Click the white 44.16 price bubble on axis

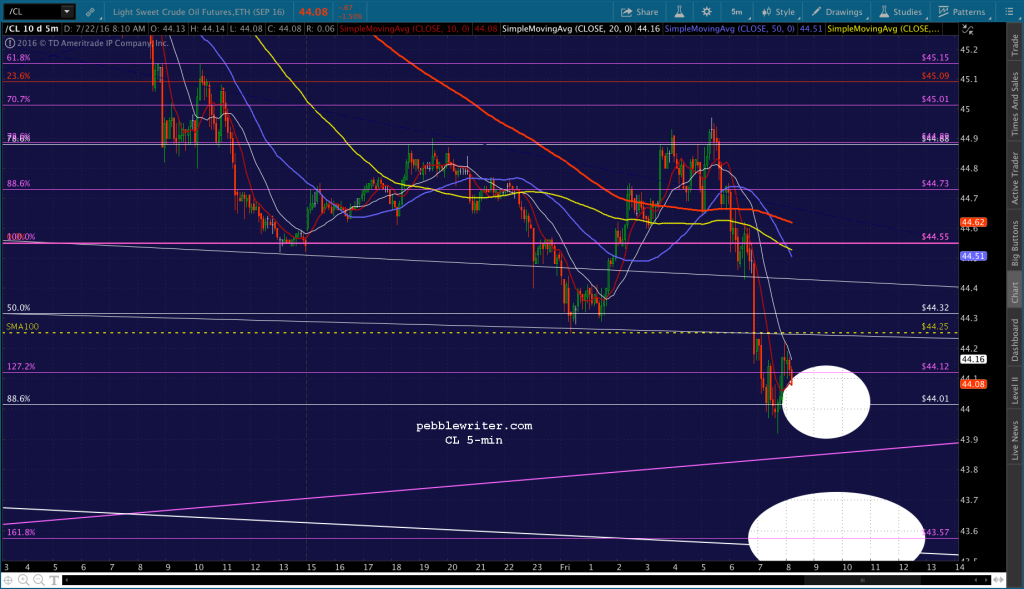[x=973, y=359]
